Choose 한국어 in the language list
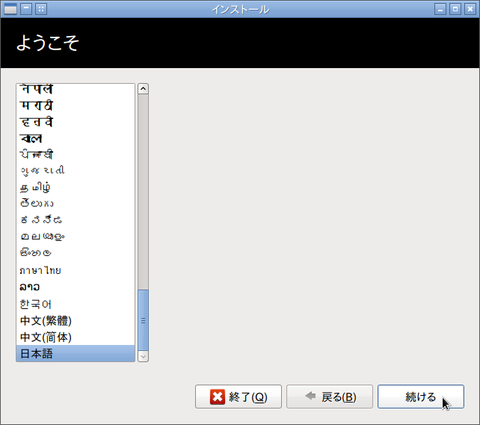The height and width of the screenshot is (425, 480). (76, 304)
